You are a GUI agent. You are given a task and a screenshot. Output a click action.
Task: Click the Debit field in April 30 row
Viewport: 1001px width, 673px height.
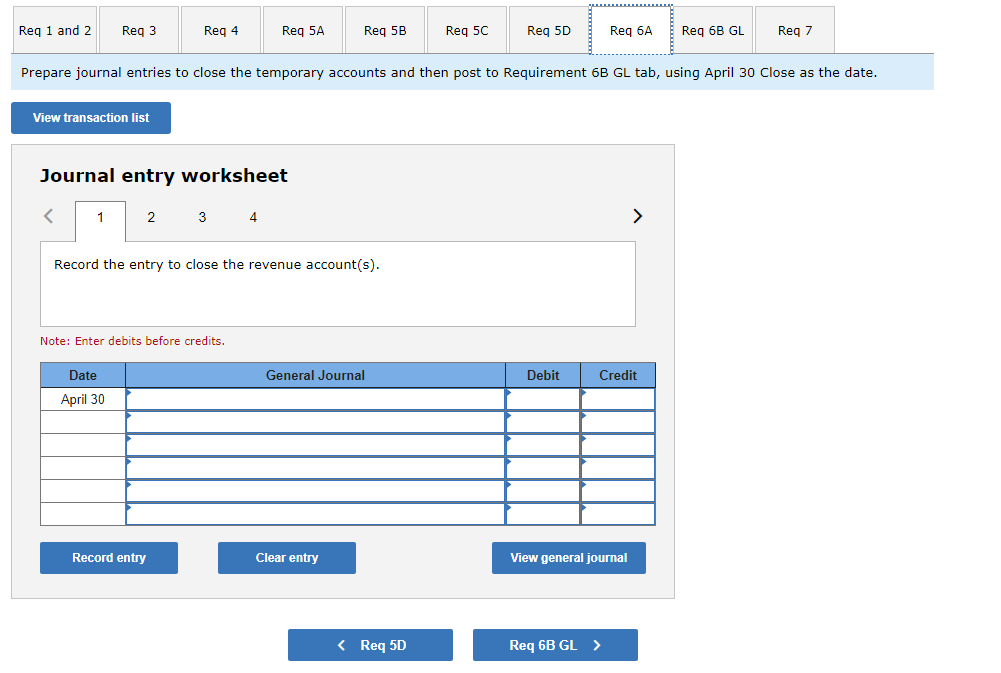pos(543,399)
